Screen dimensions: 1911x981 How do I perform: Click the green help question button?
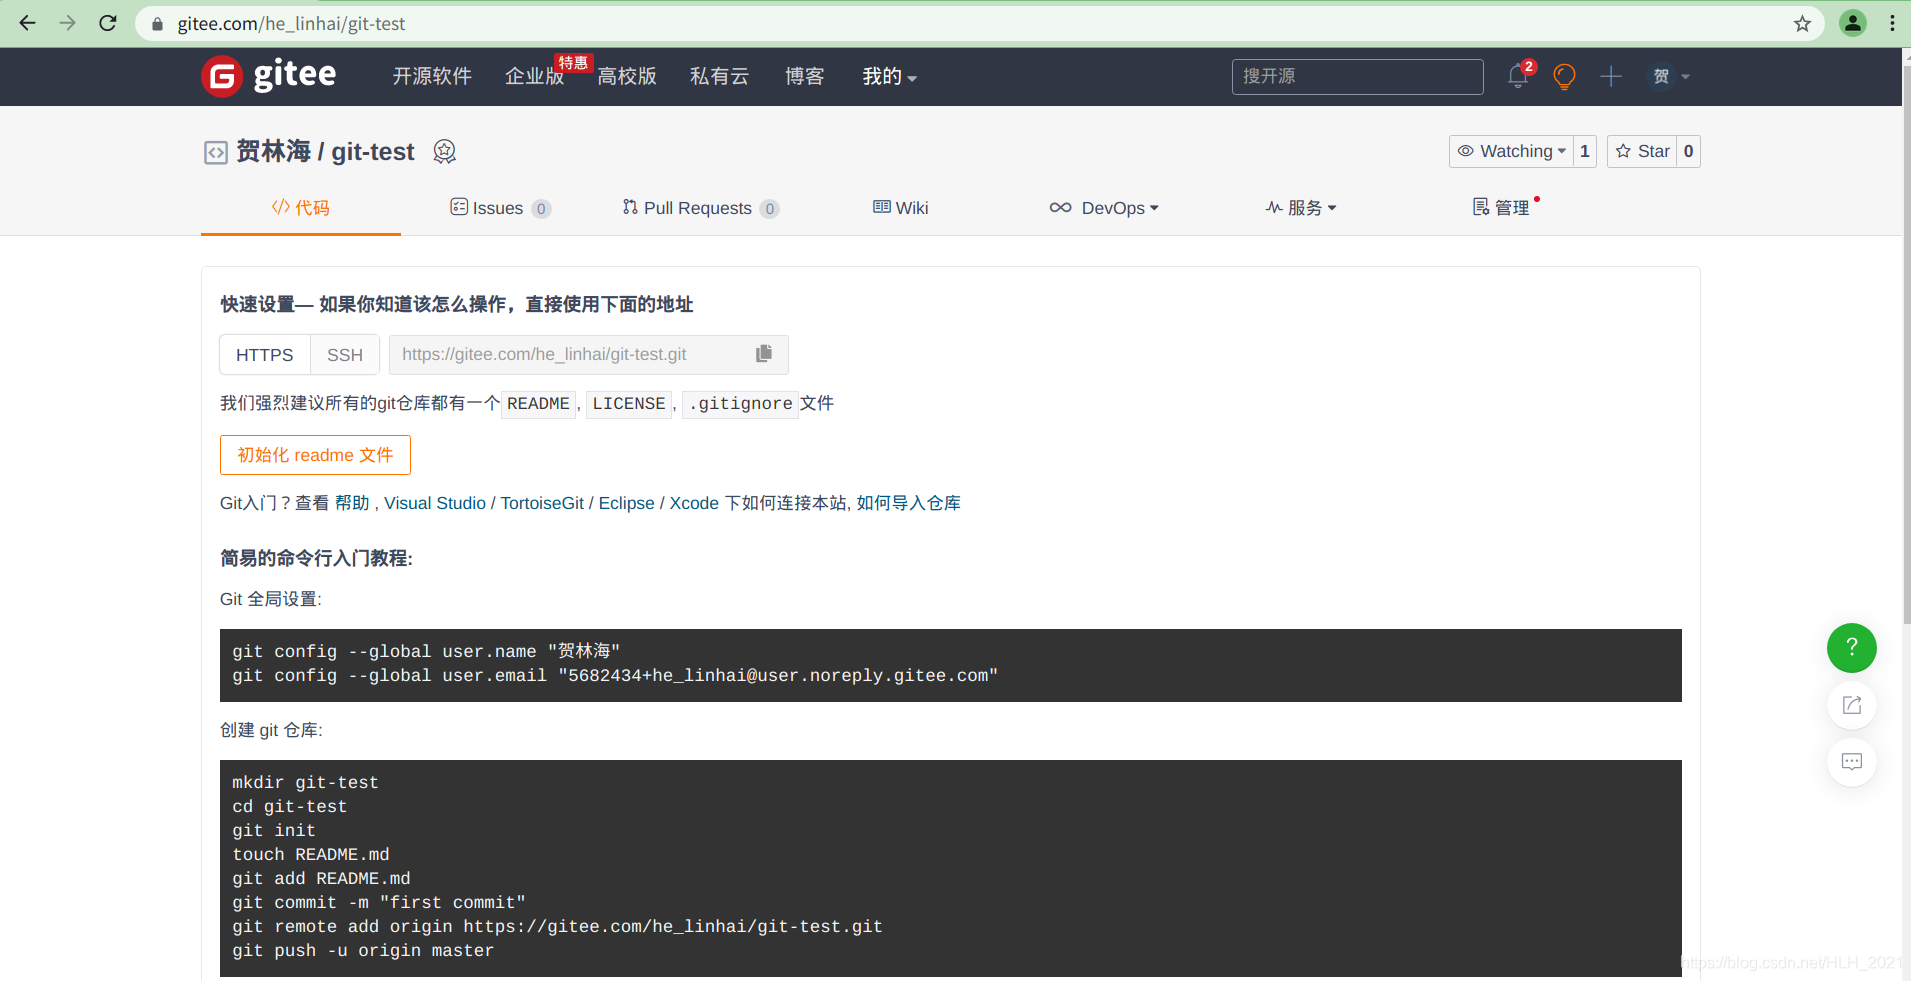(x=1852, y=648)
